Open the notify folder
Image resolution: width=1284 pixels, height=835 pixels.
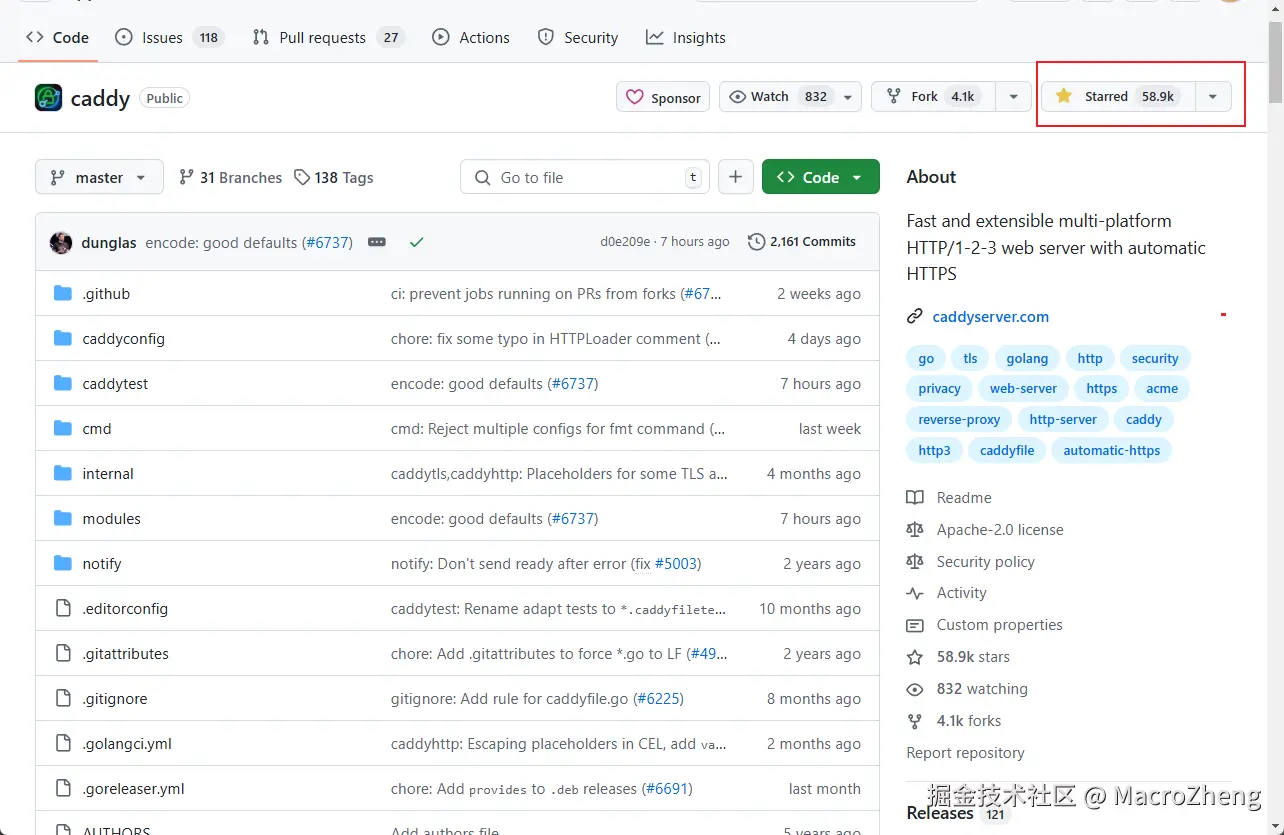pos(102,564)
